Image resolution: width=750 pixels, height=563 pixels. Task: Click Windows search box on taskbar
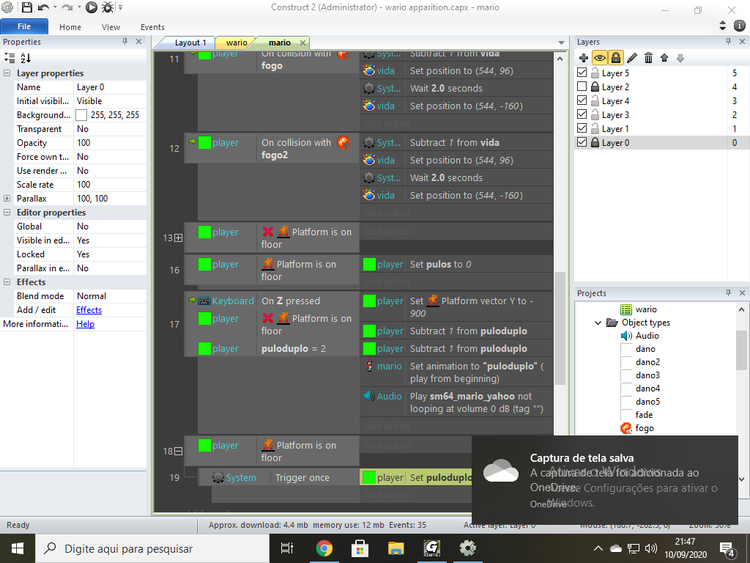click(152, 549)
